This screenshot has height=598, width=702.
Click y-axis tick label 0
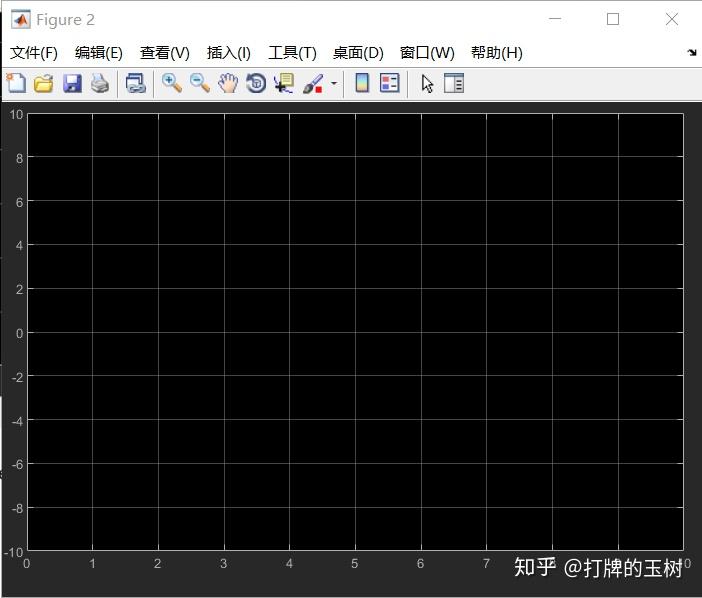click(19, 333)
